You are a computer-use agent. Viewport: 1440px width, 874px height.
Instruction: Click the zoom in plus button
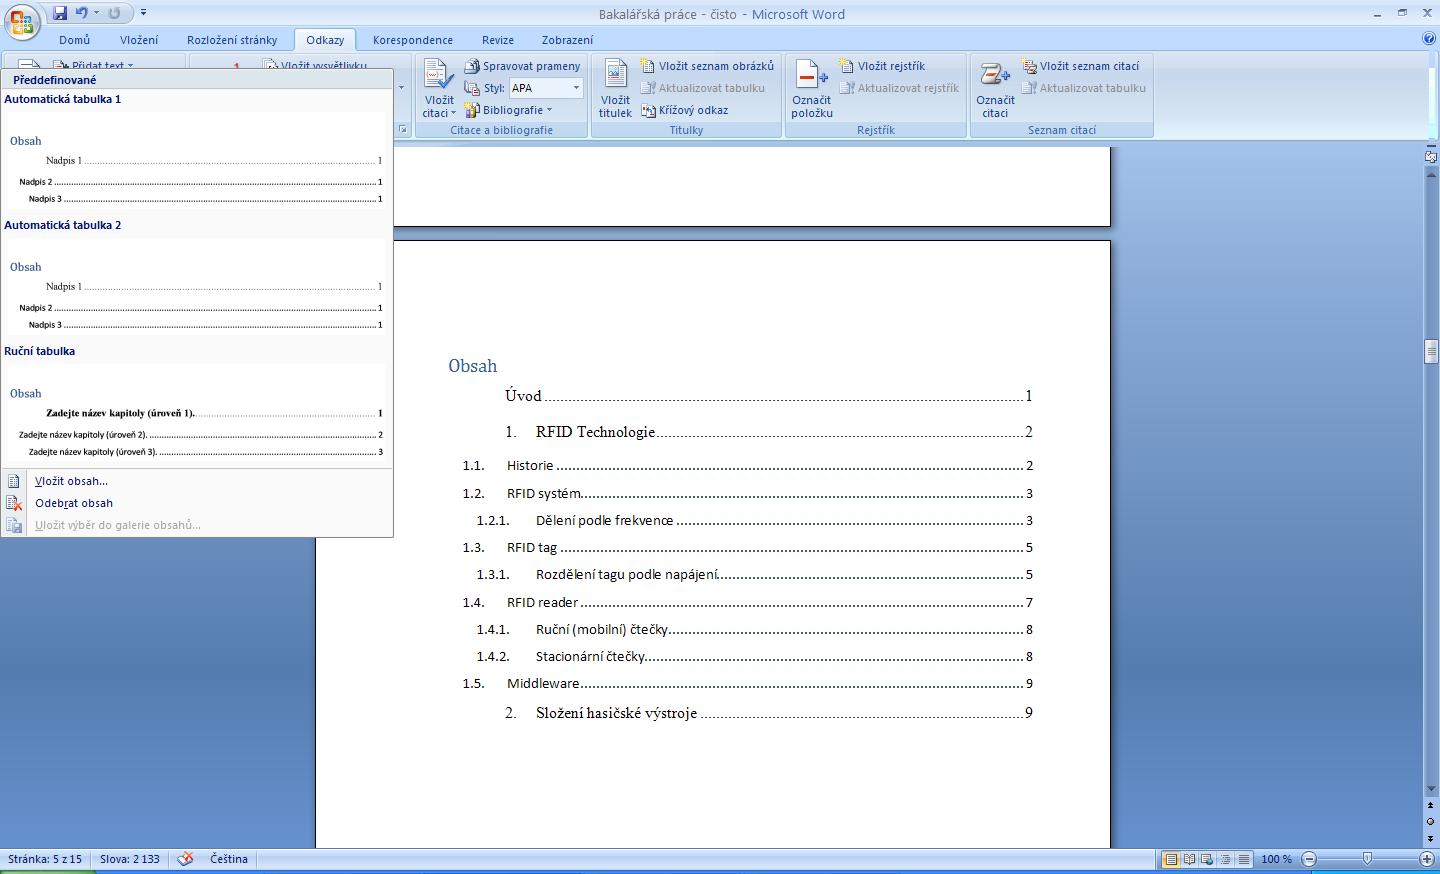(1427, 859)
